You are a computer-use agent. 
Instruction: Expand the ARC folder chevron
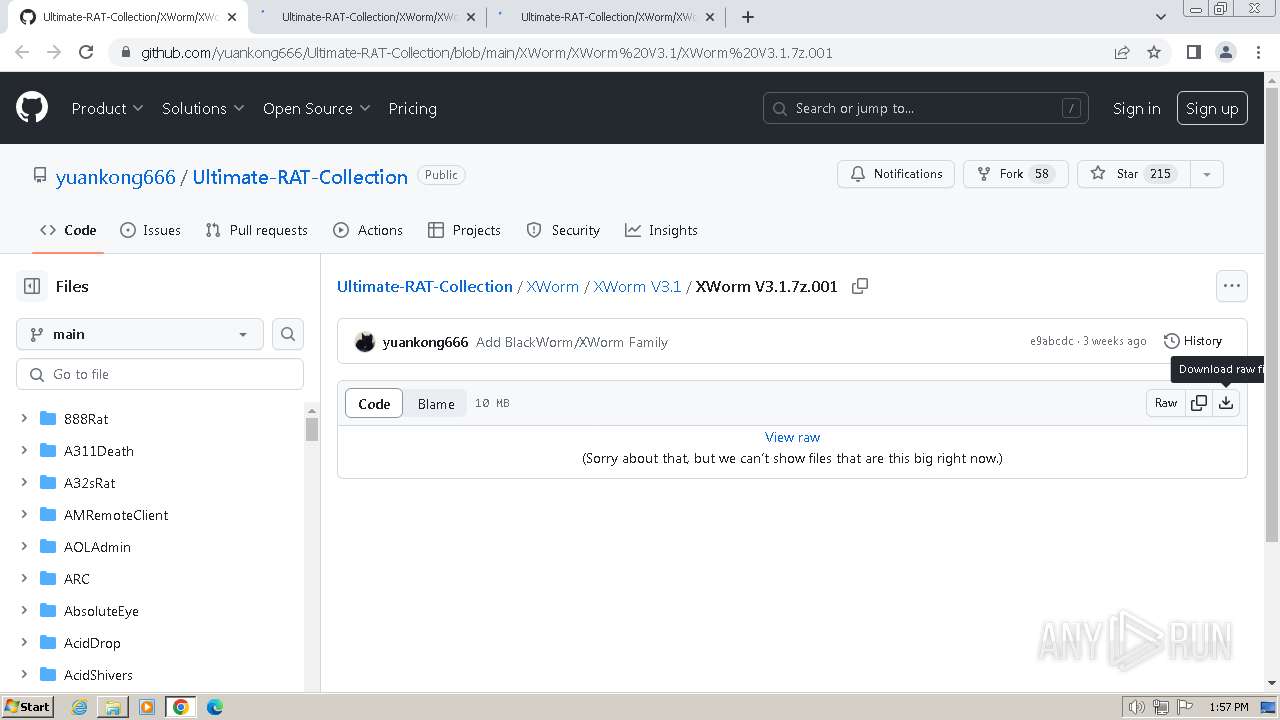click(x=24, y=579)
